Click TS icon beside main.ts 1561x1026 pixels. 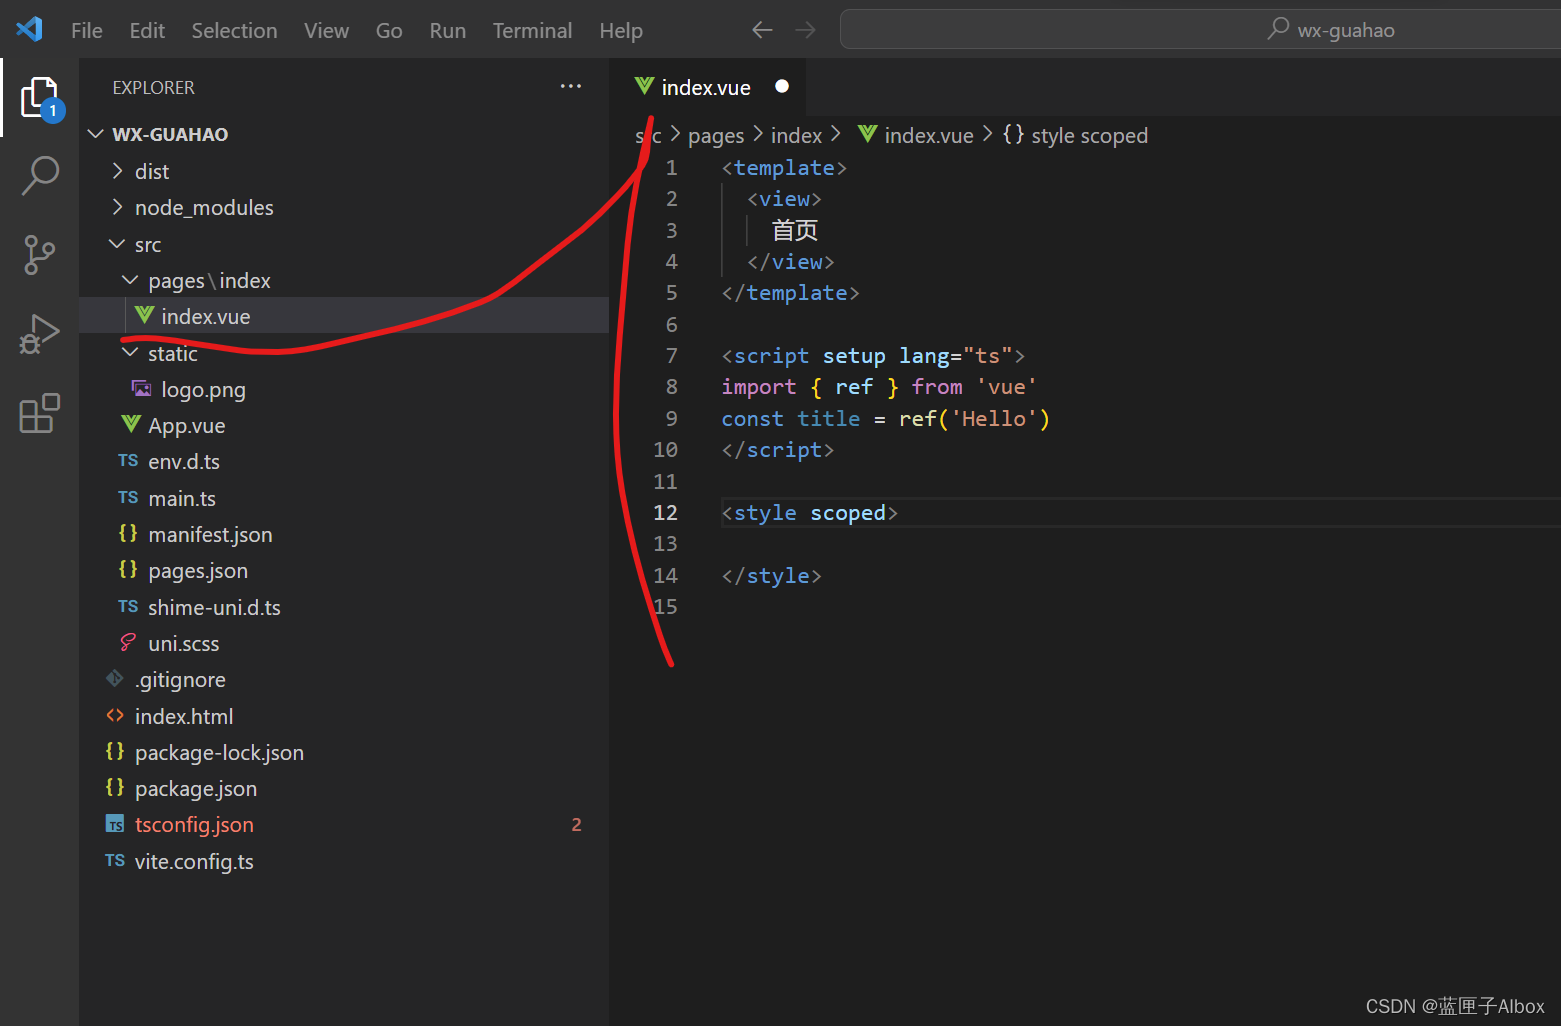[x=128, y=497]
